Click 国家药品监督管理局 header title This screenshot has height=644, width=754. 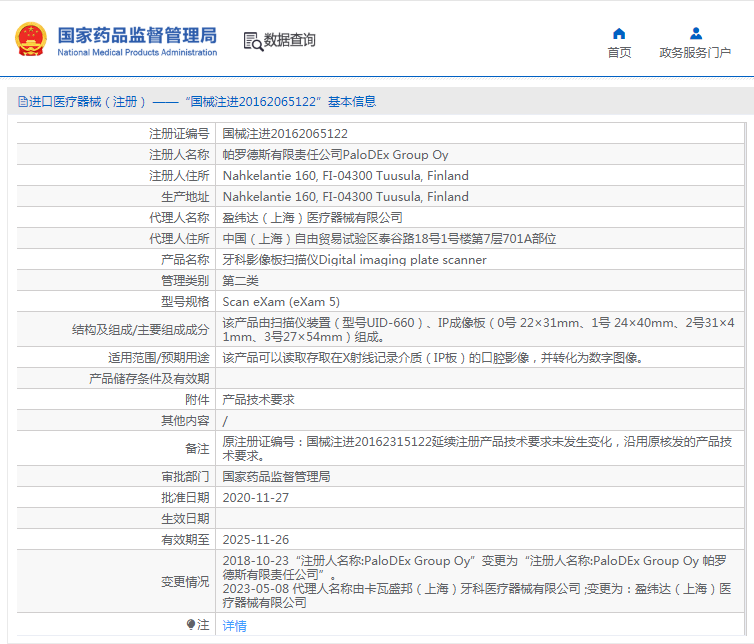(138, 35)
